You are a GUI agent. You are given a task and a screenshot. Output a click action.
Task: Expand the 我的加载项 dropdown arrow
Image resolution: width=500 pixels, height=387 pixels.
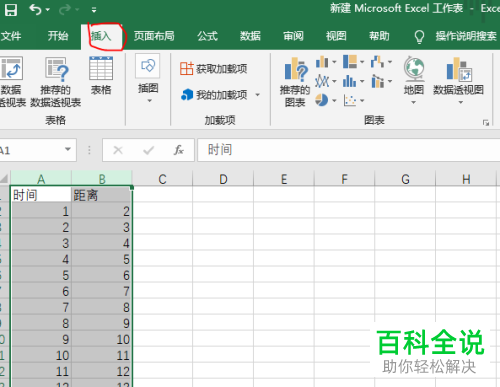[257, 95]
